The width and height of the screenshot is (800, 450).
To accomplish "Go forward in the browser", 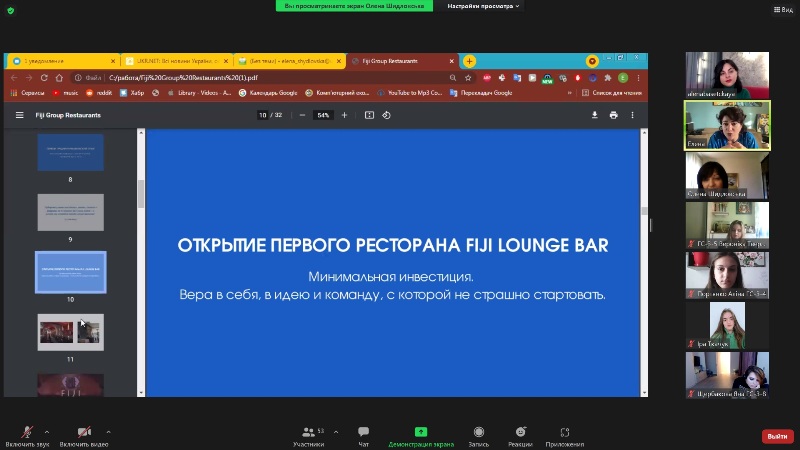I will (x=29, y=78).
